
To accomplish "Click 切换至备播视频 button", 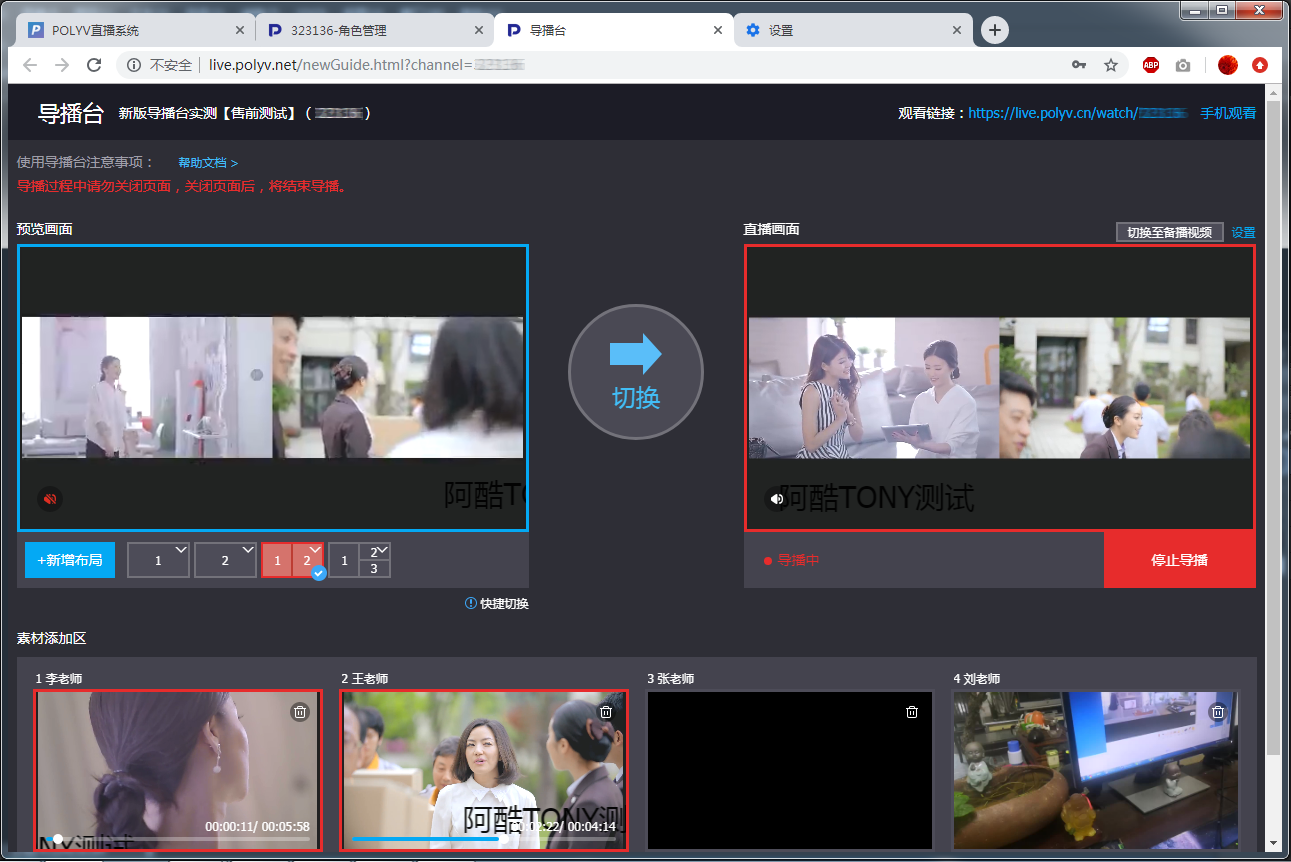I will (1169, 232).
